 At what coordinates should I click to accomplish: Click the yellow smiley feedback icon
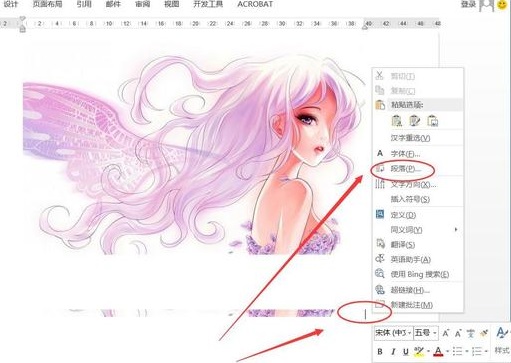click(x=502, y=4)
